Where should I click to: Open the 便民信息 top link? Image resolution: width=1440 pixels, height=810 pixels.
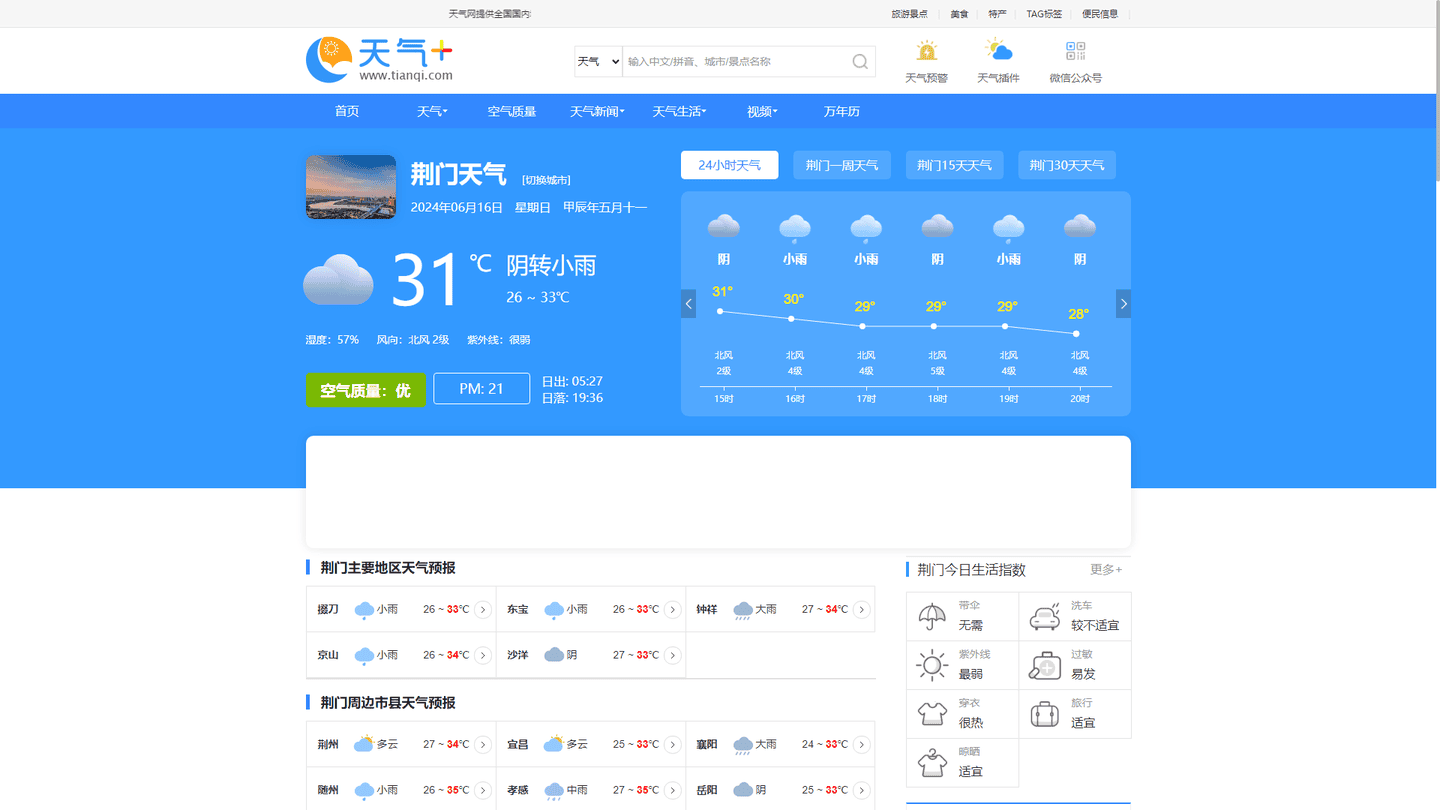(1100, 14)
